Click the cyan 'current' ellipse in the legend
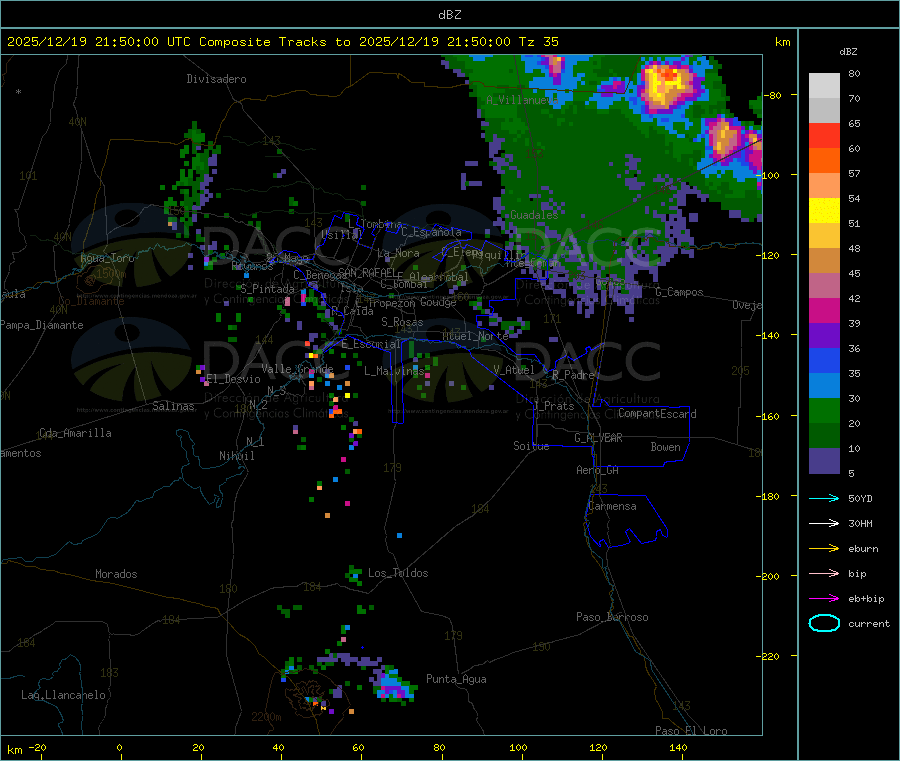Image resolution: width=900 pixels, height=761 pixels. coord(824,623)
